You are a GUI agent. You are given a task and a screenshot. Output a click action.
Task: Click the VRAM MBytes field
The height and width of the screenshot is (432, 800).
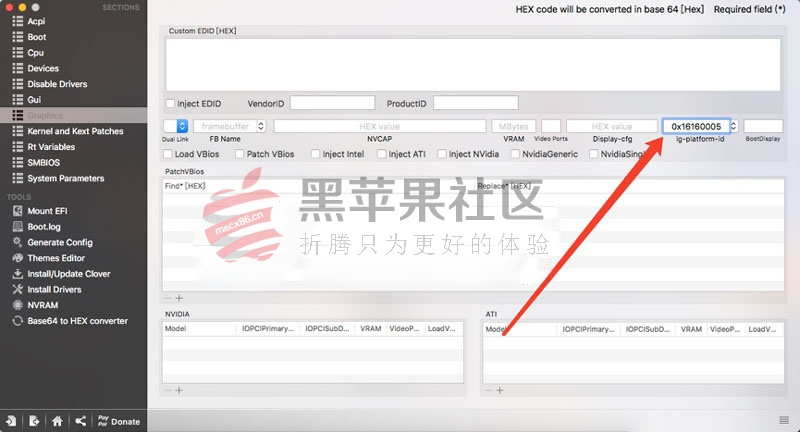point(513,126)
